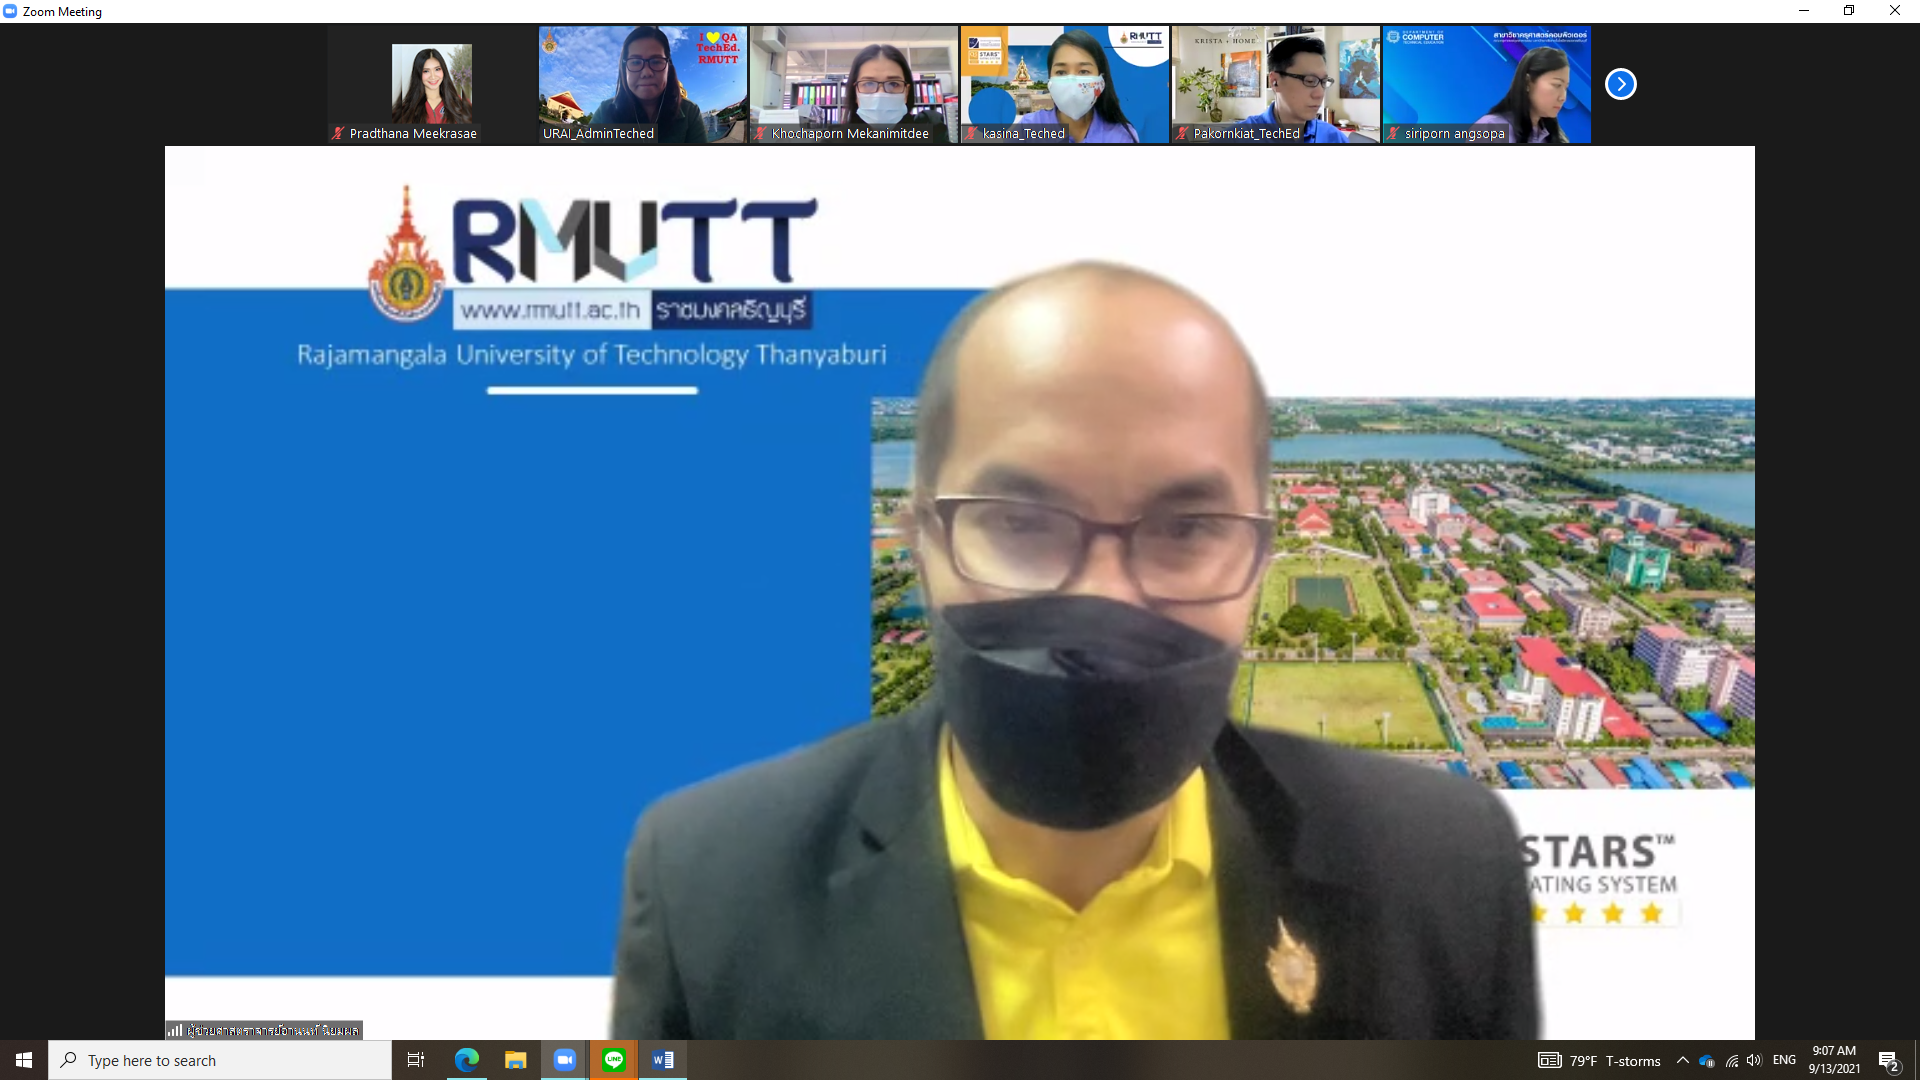
Task: Open the Wi-Fi network tray icon
Action: (1731, 1061)
